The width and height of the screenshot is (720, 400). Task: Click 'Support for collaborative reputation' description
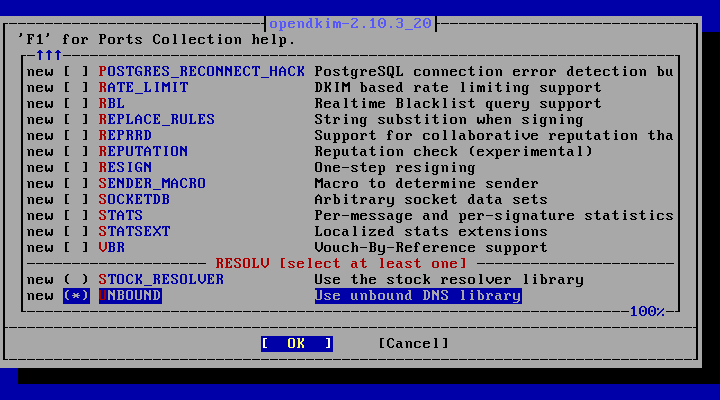click(494, 136)
